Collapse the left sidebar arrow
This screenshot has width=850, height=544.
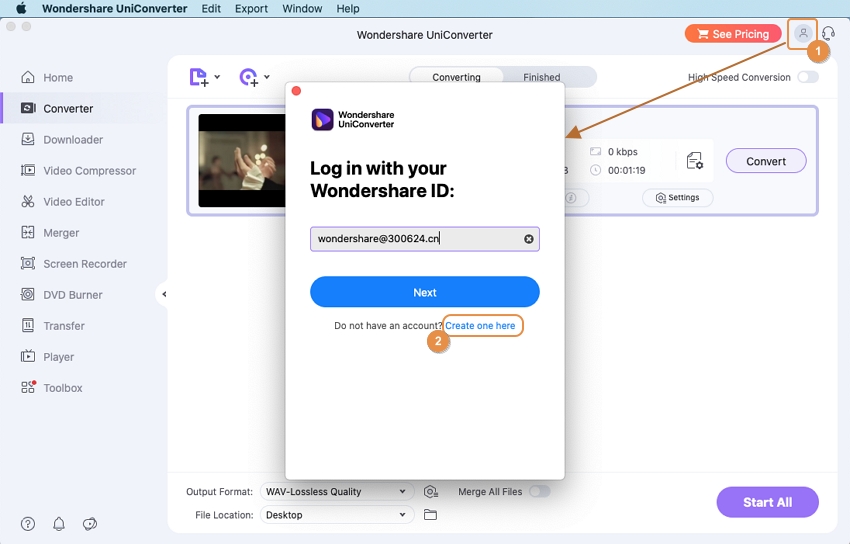pyautogui.click(x=164, y=294)
